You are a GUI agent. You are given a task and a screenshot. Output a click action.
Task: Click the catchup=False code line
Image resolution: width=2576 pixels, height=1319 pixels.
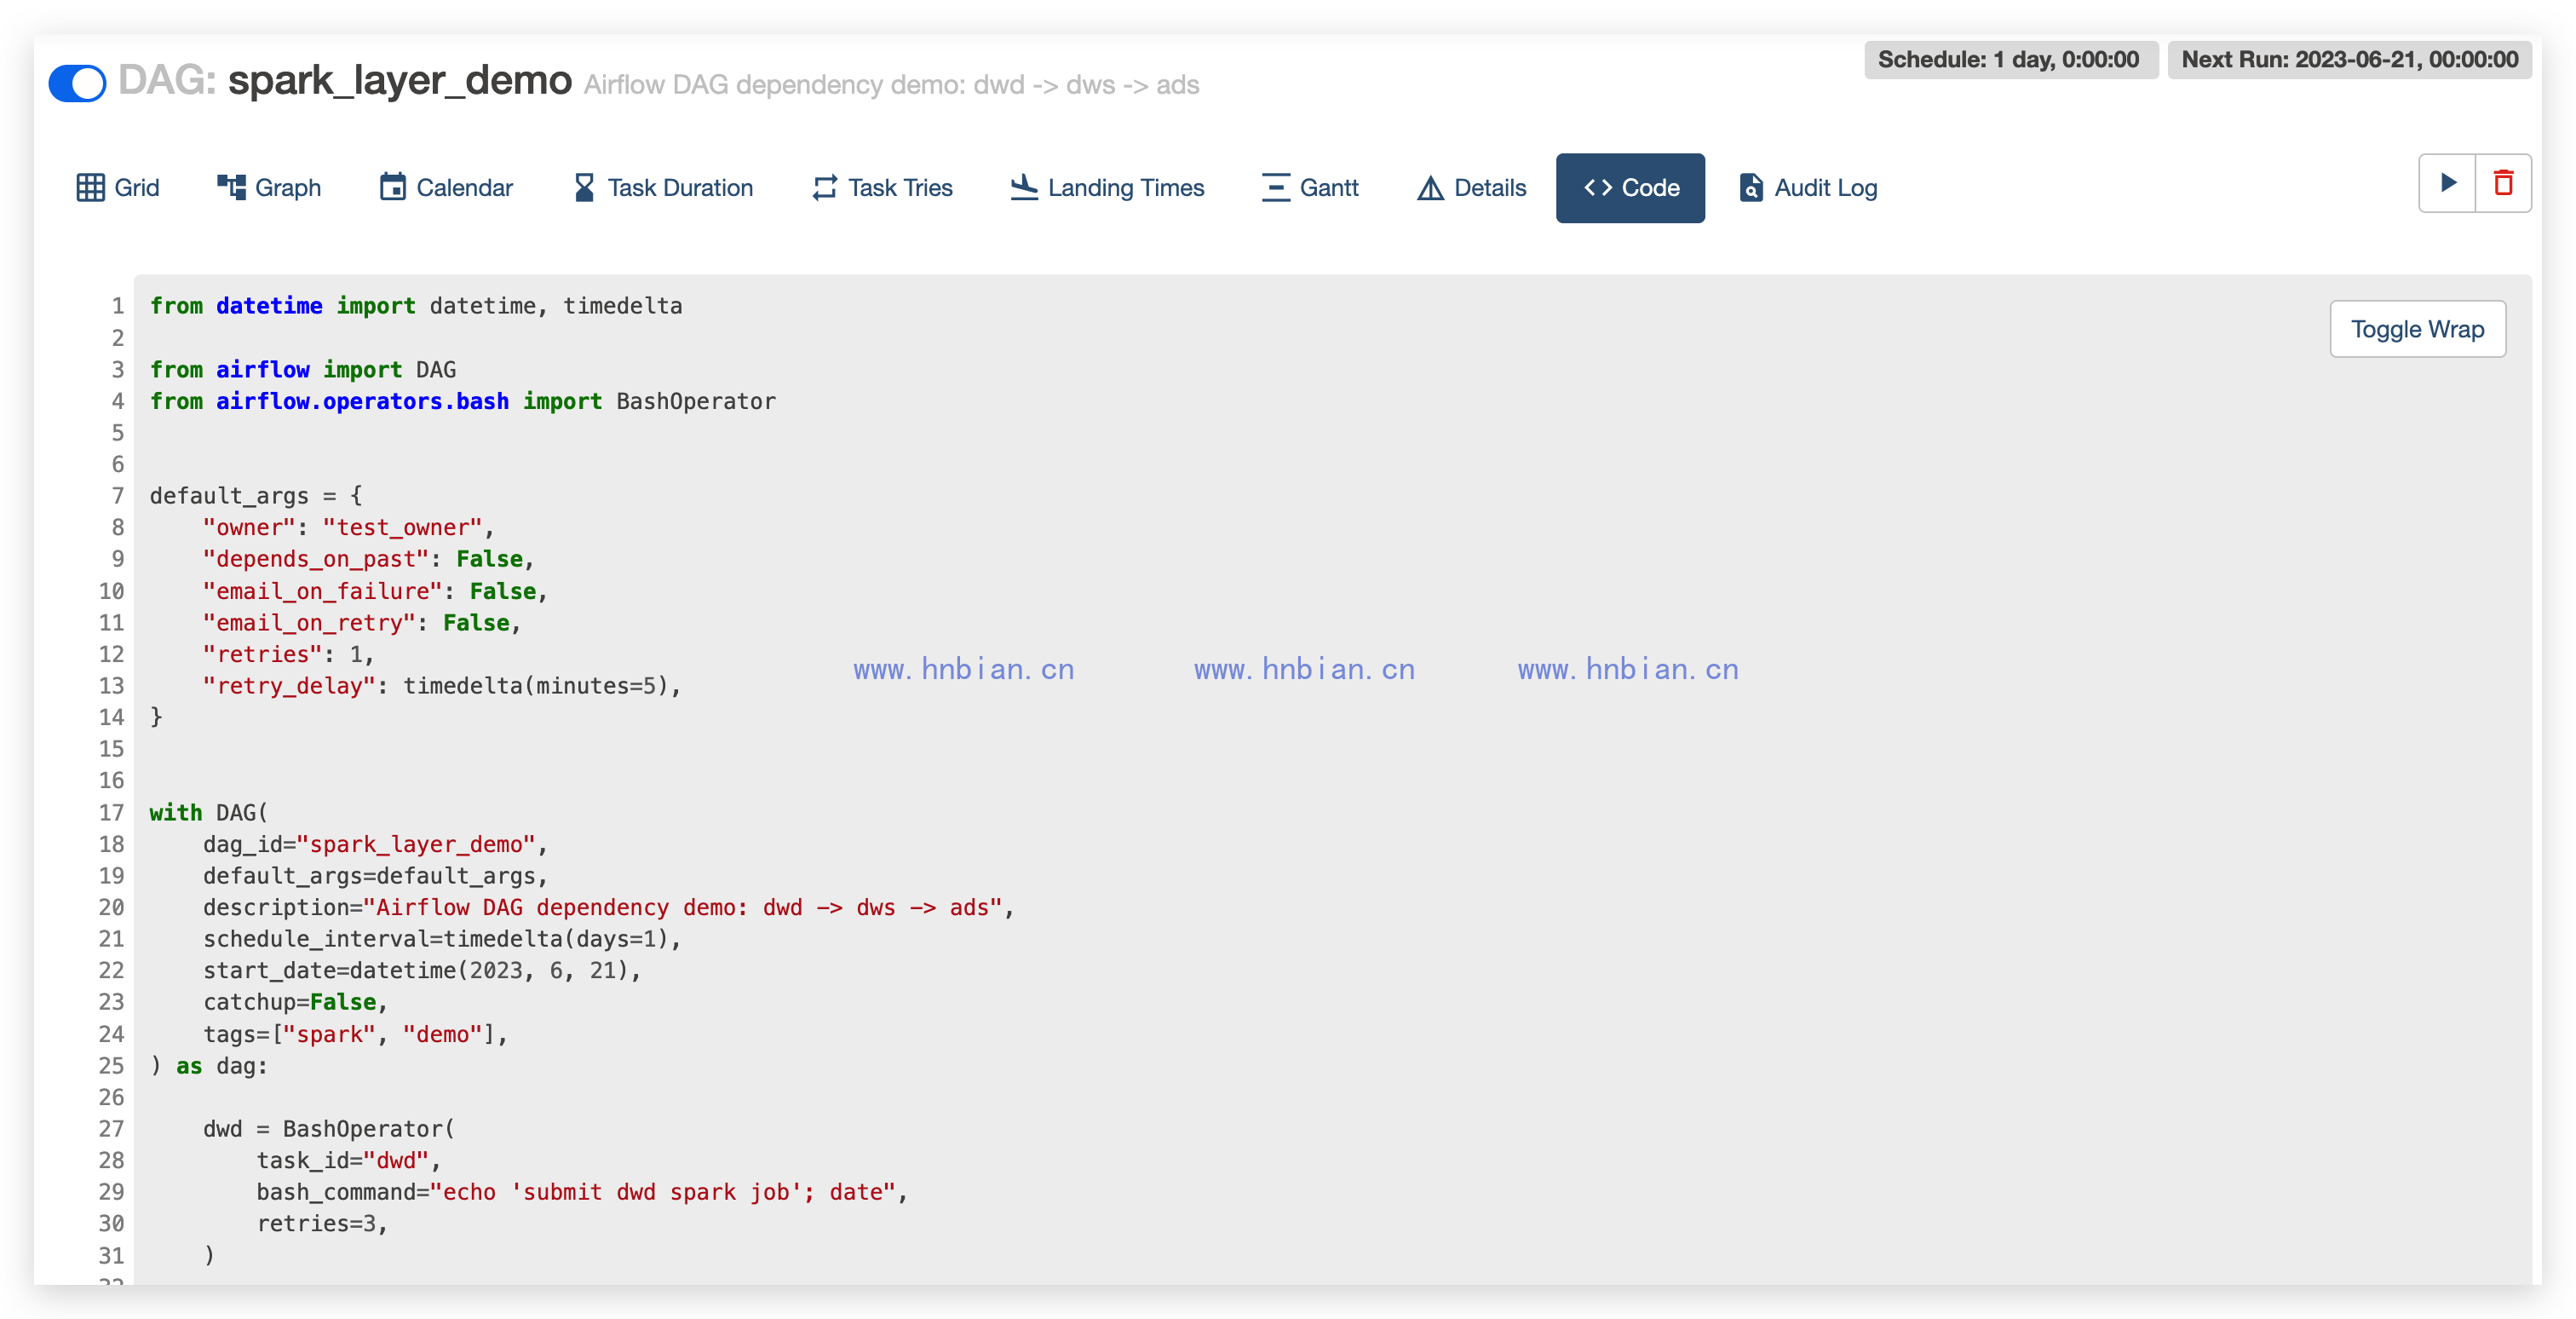click(x=296, y=1002)
